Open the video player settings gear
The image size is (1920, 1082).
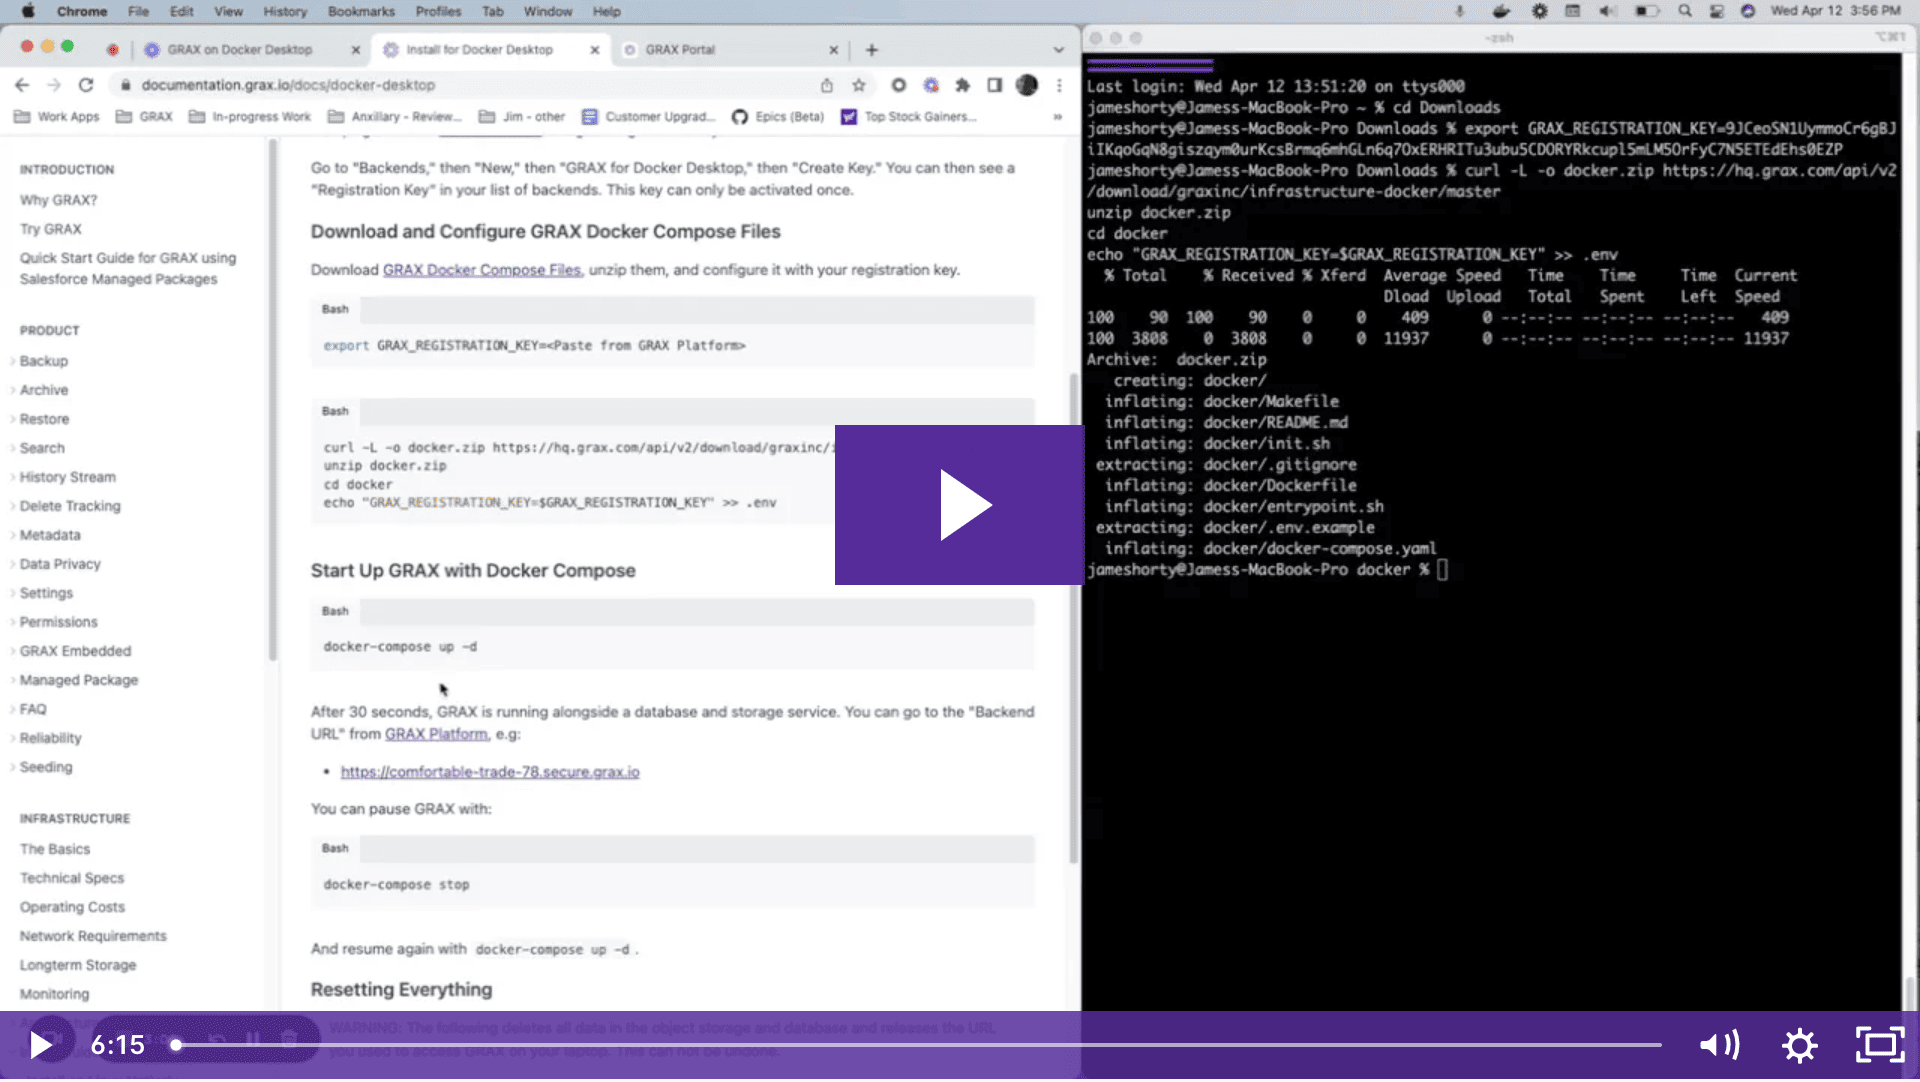1798,1045
